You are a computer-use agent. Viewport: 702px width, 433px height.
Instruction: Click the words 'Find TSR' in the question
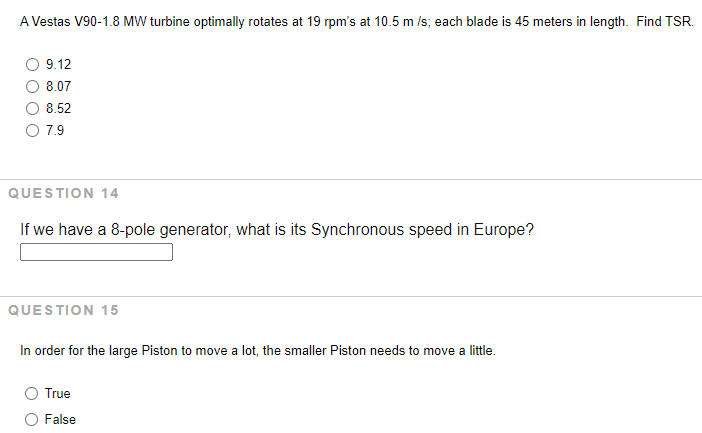pyautogui.click(x=665, y=21)
